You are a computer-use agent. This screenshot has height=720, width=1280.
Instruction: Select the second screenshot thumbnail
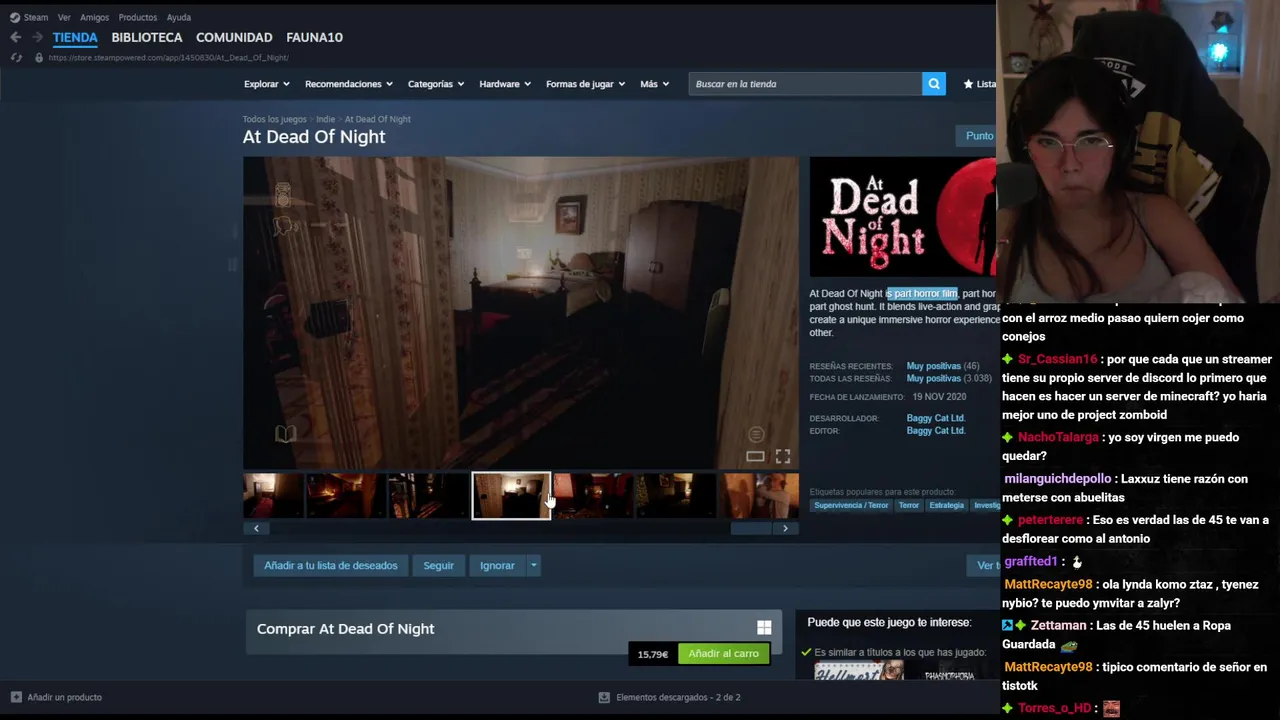coord(346,496)
